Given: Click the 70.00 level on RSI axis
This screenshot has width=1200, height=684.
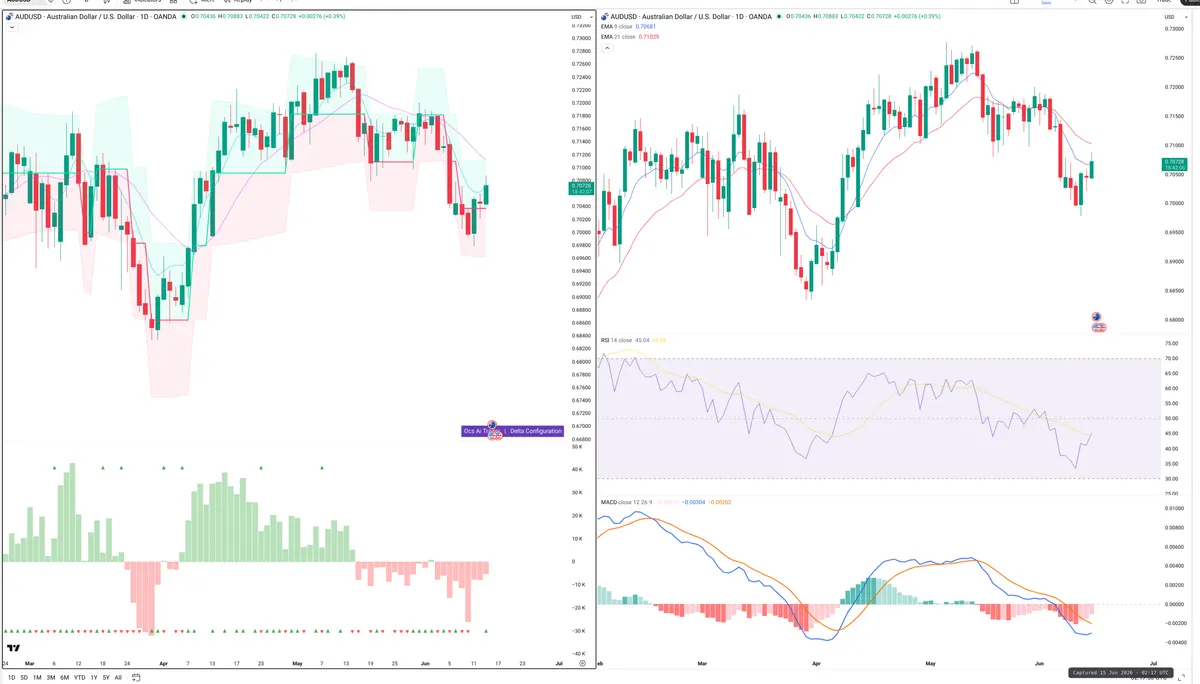Looking at the screenshot, I should [1172, 358].
